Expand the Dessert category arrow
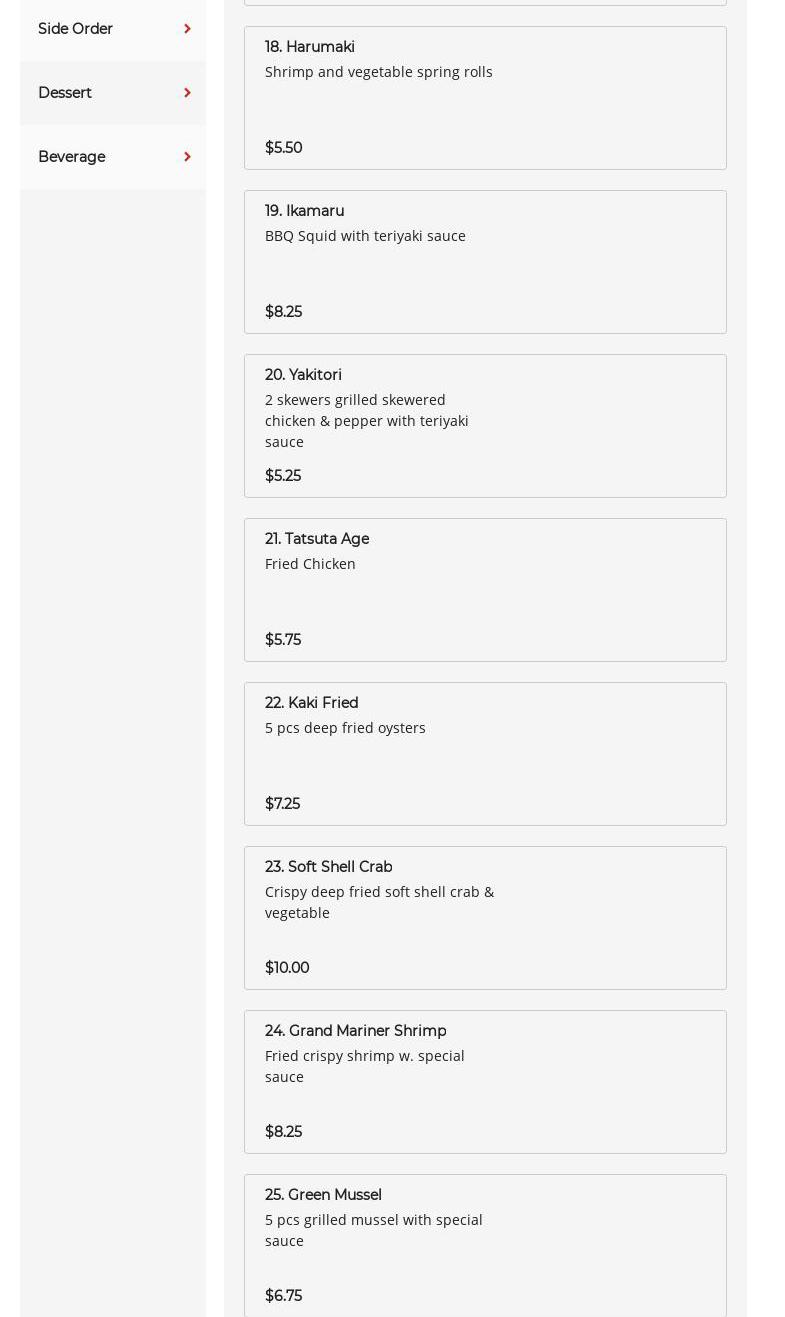Image resolution: width=785 pixels, height=1317 pixels. (187, 93)
